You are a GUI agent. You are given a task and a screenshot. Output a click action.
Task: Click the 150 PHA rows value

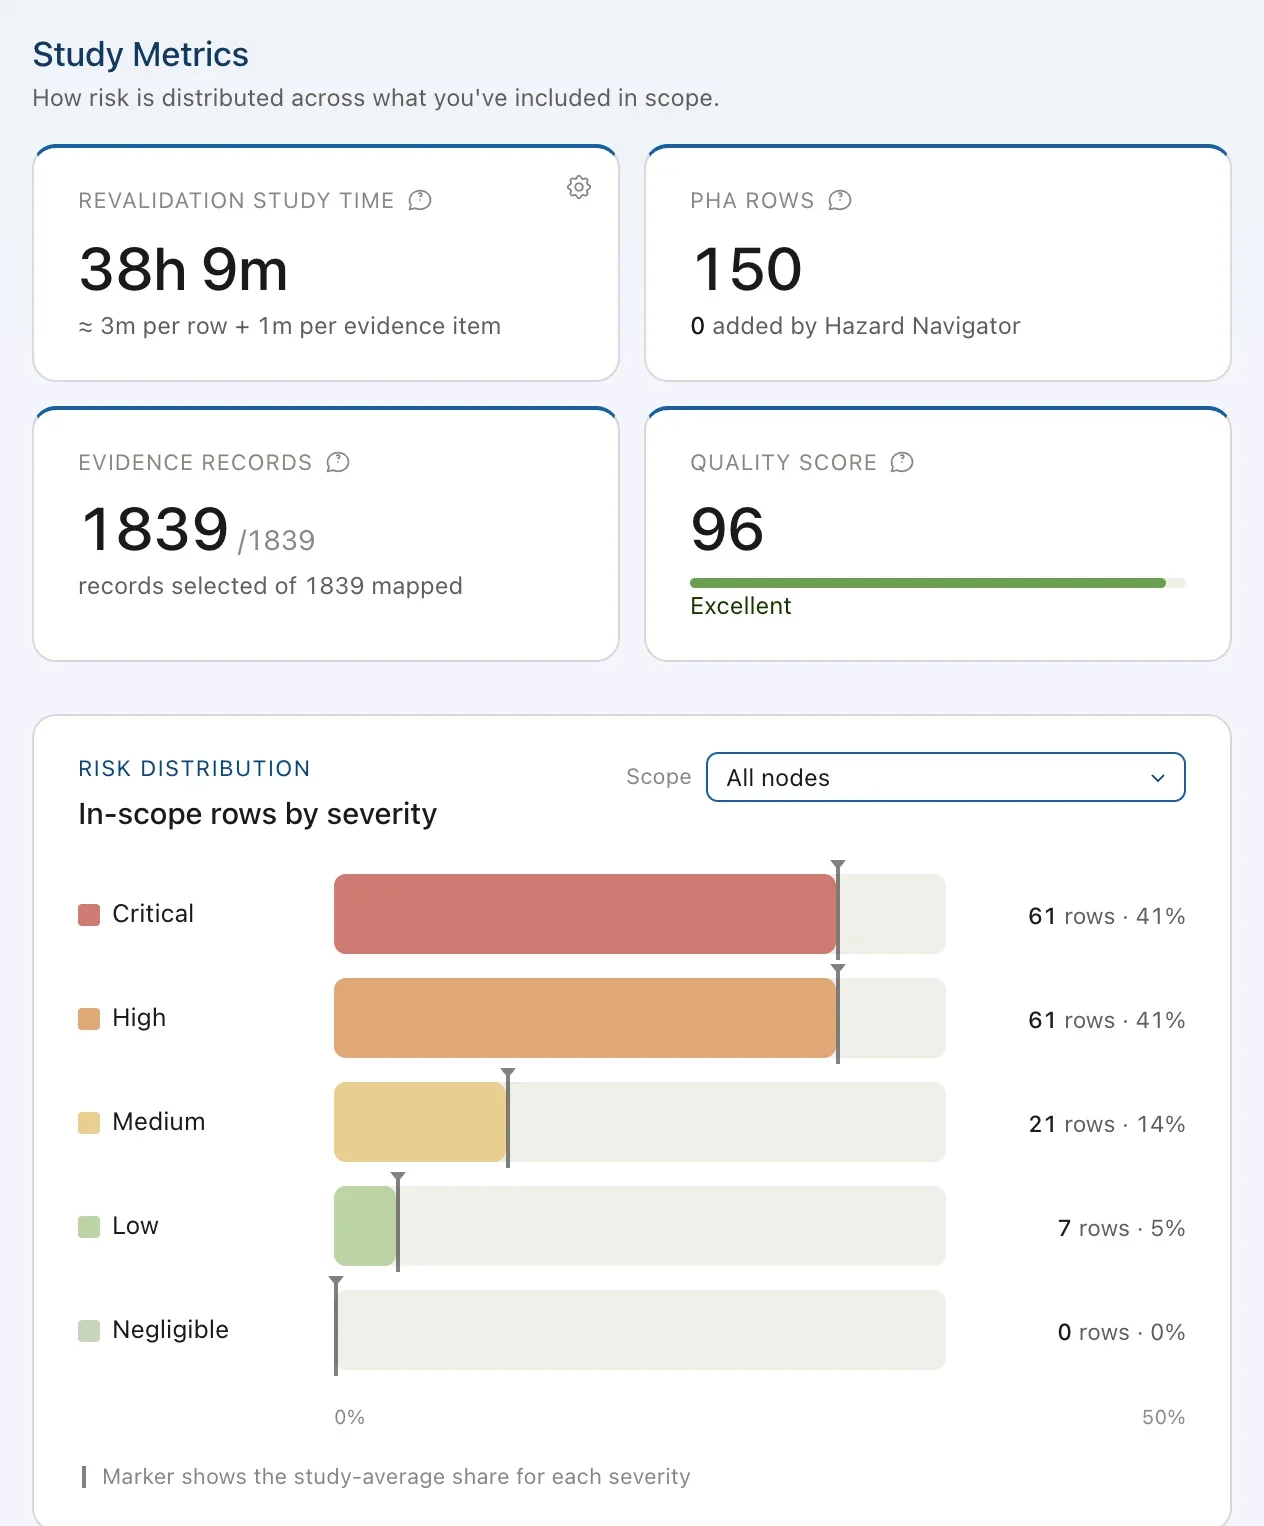pyautogui.click(x=748, y=270)
